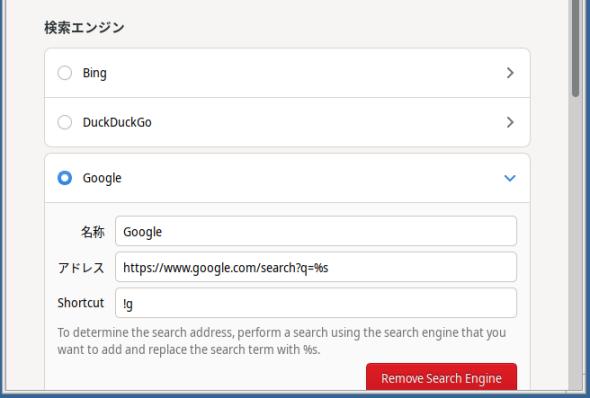Viewport: 590px width, 398px height.
Task: Click the 検索エンジン heading
Action: (84, 27)
